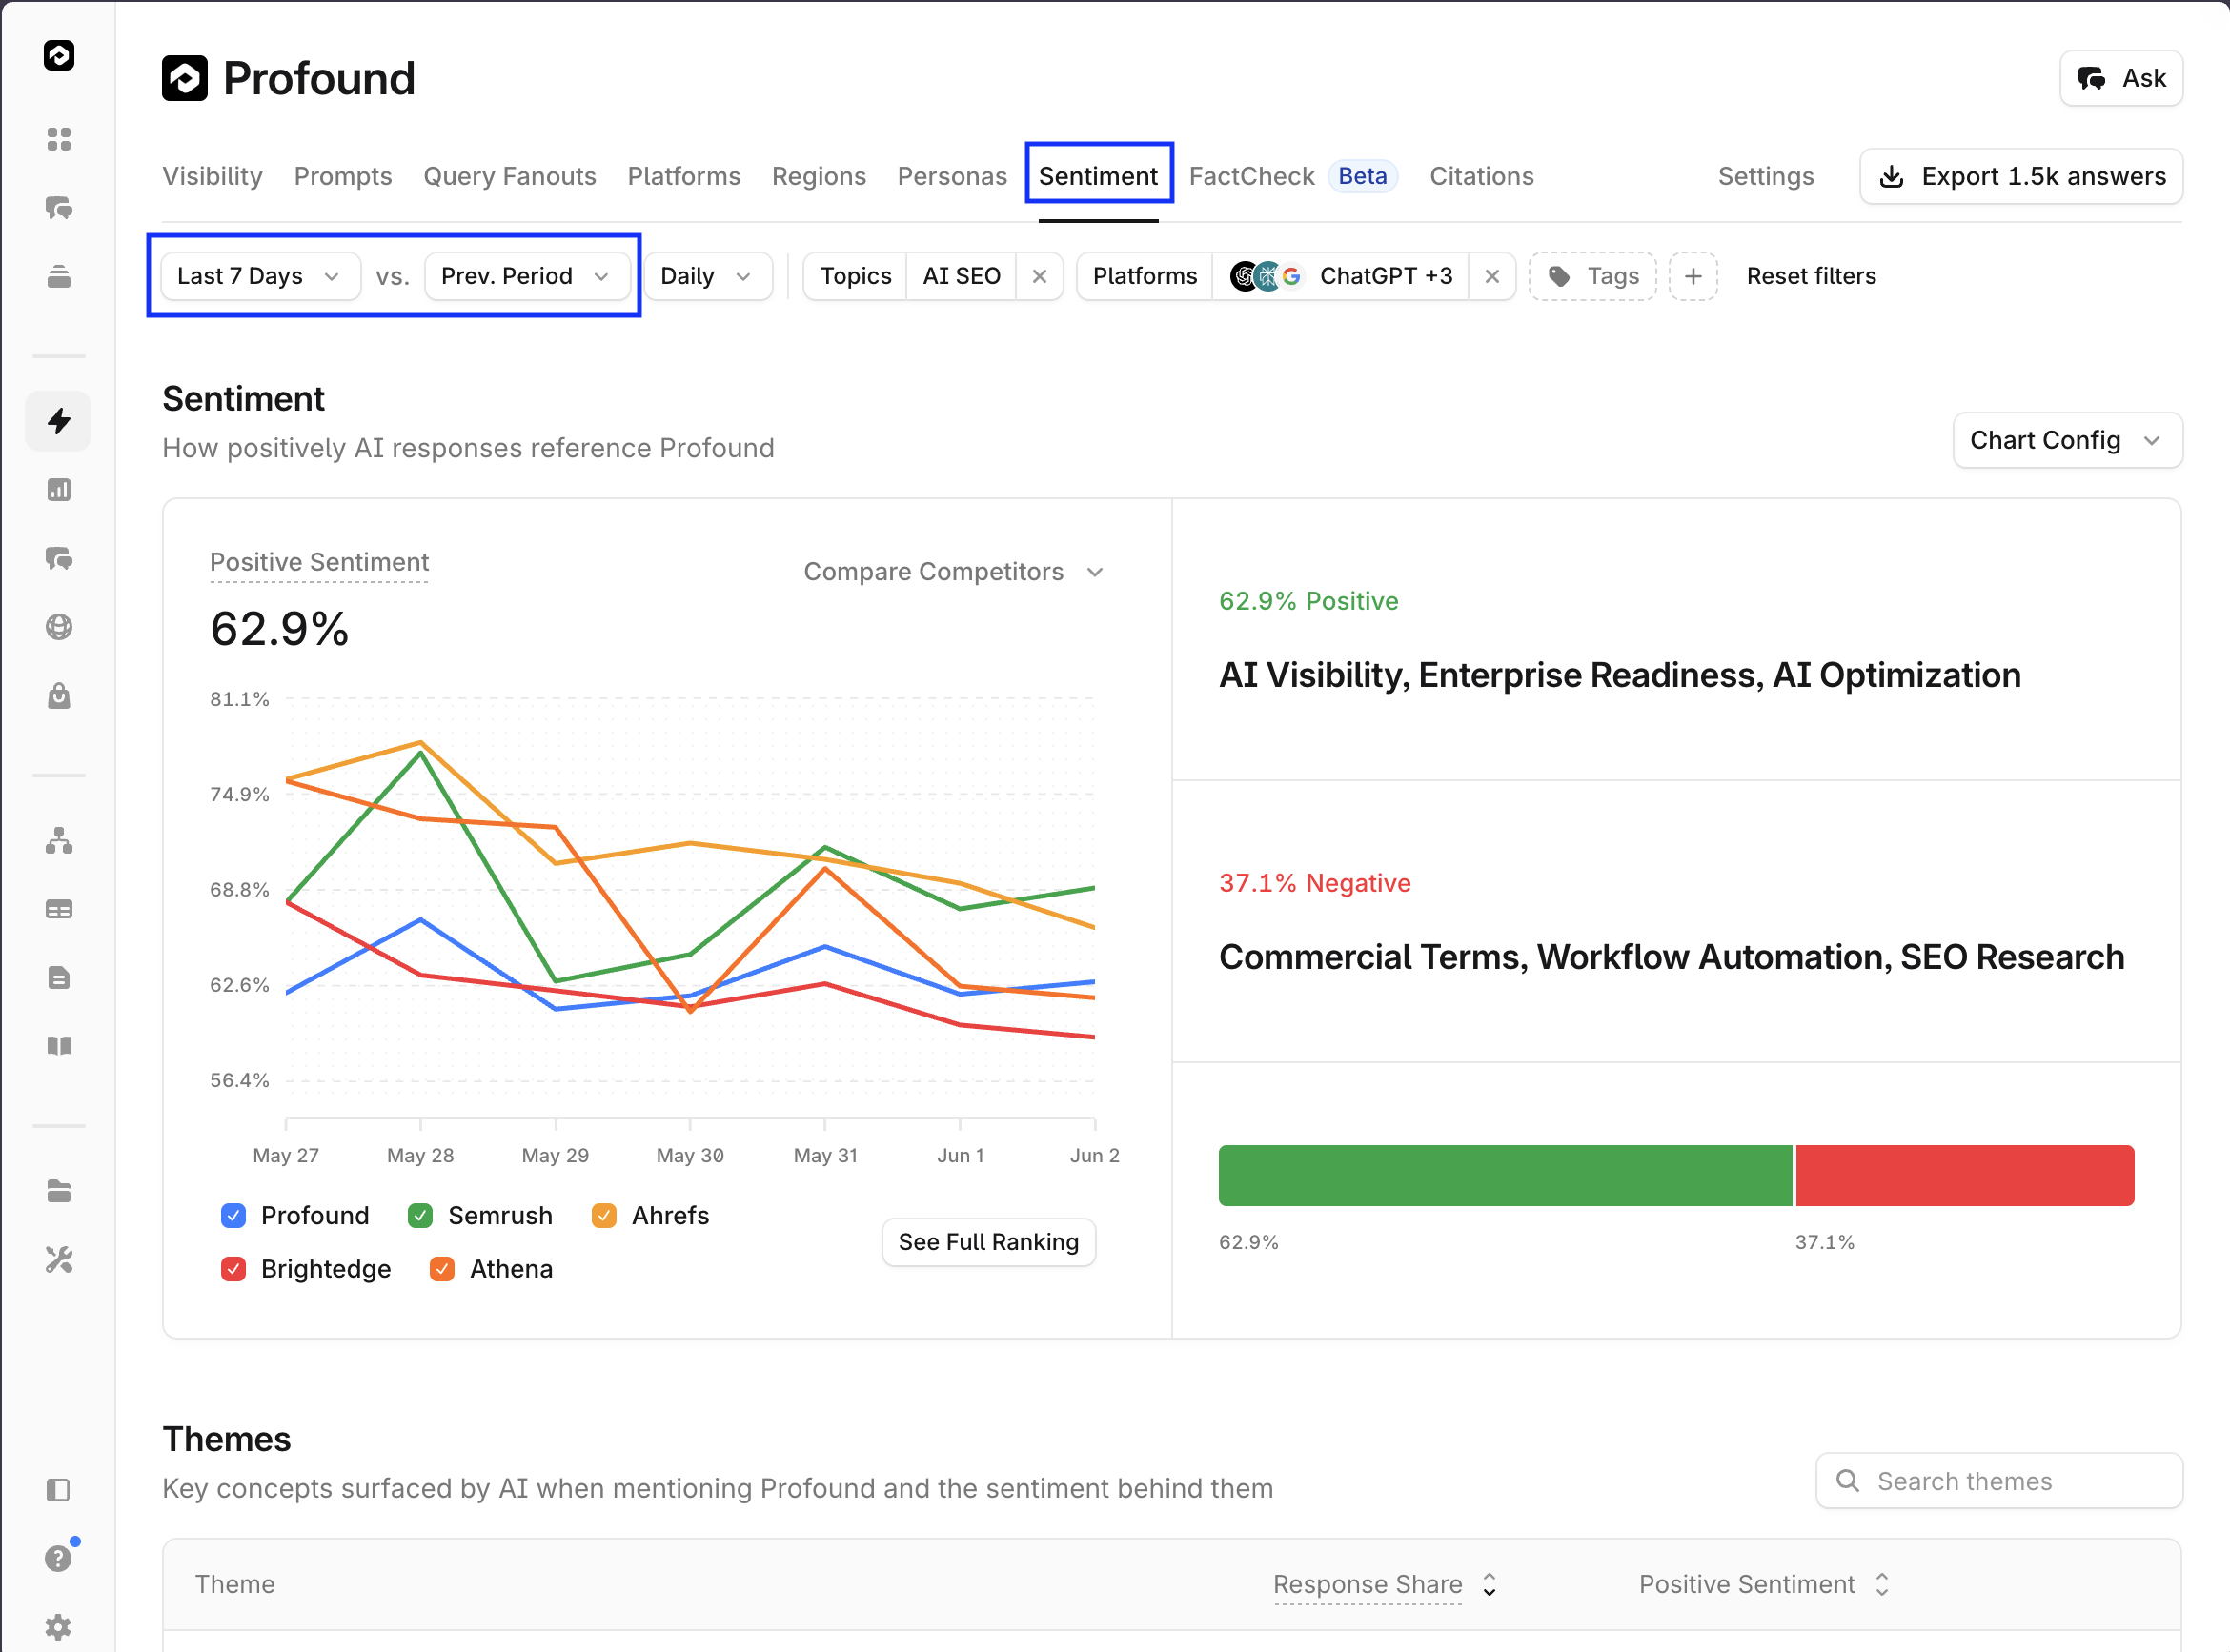The width and height of the screenshot is (2230, 1652).
Task: Click chat bubbles icon beneath bar chart icon
Action: pos(59,559)
